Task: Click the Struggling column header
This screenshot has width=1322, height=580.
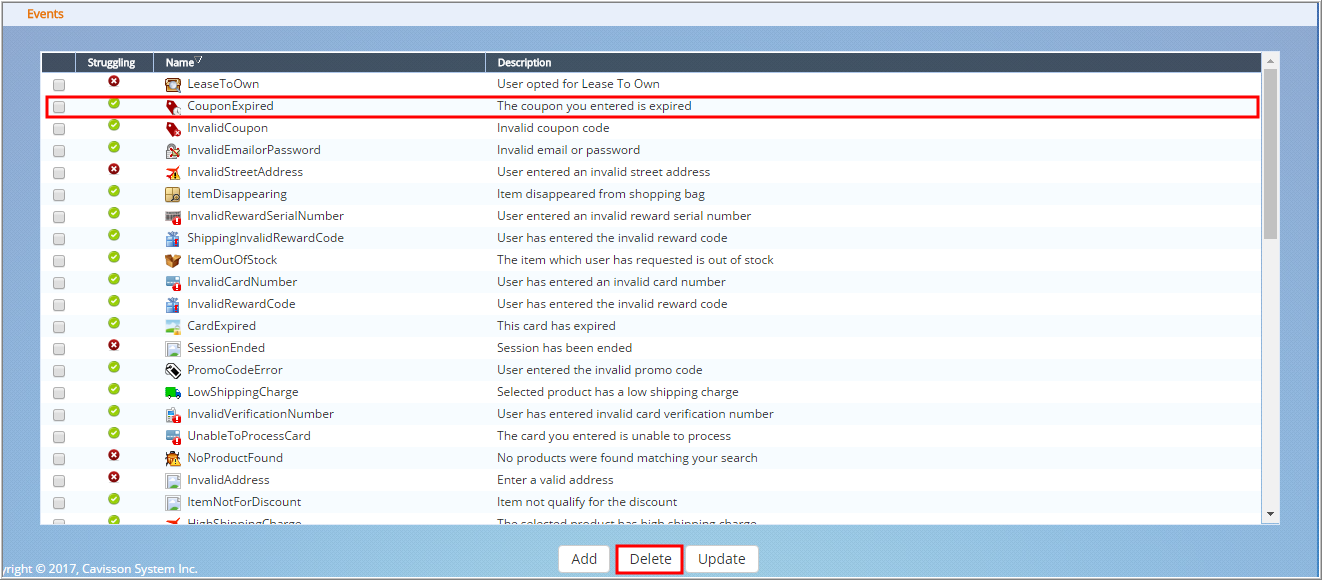Action: tap(111, 63)
